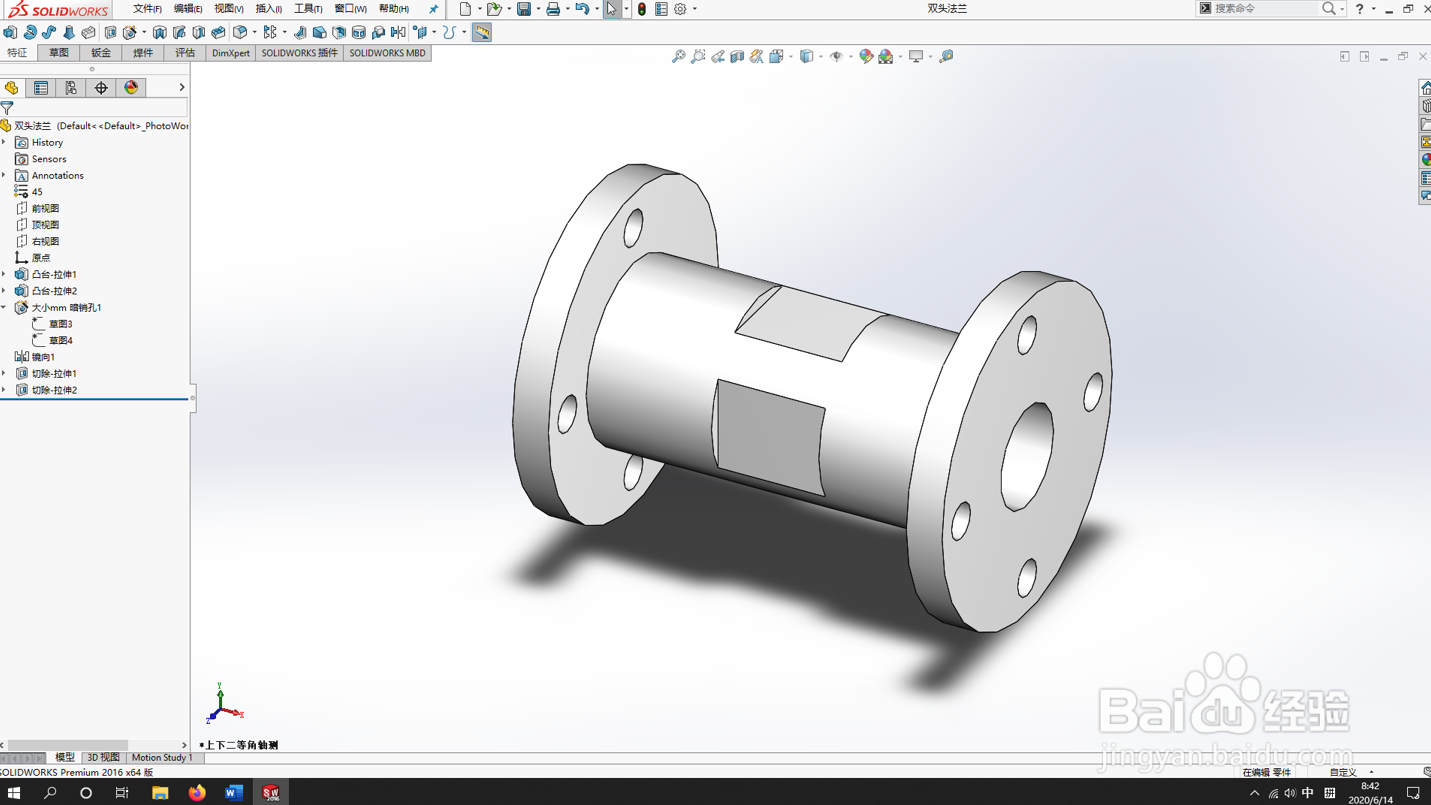Click the Zoom to Fit icon
1431x805 pixels.
coord(678,56)
